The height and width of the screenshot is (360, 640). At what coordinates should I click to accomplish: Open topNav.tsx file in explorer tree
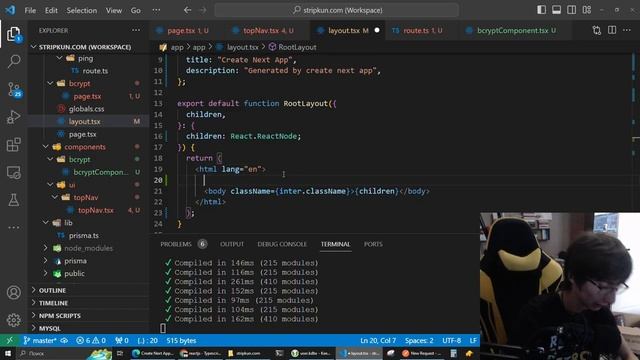(x=96, y=210)
